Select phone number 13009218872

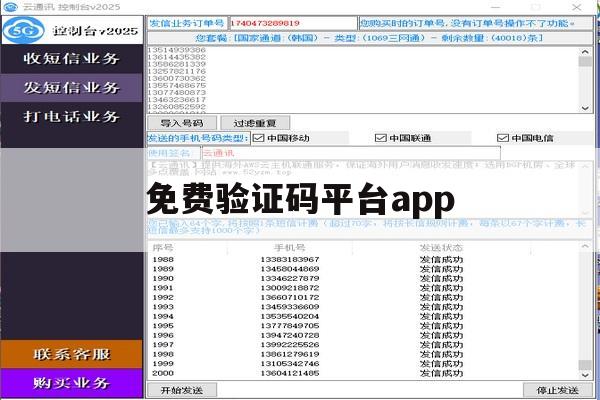tap(290, 288)
